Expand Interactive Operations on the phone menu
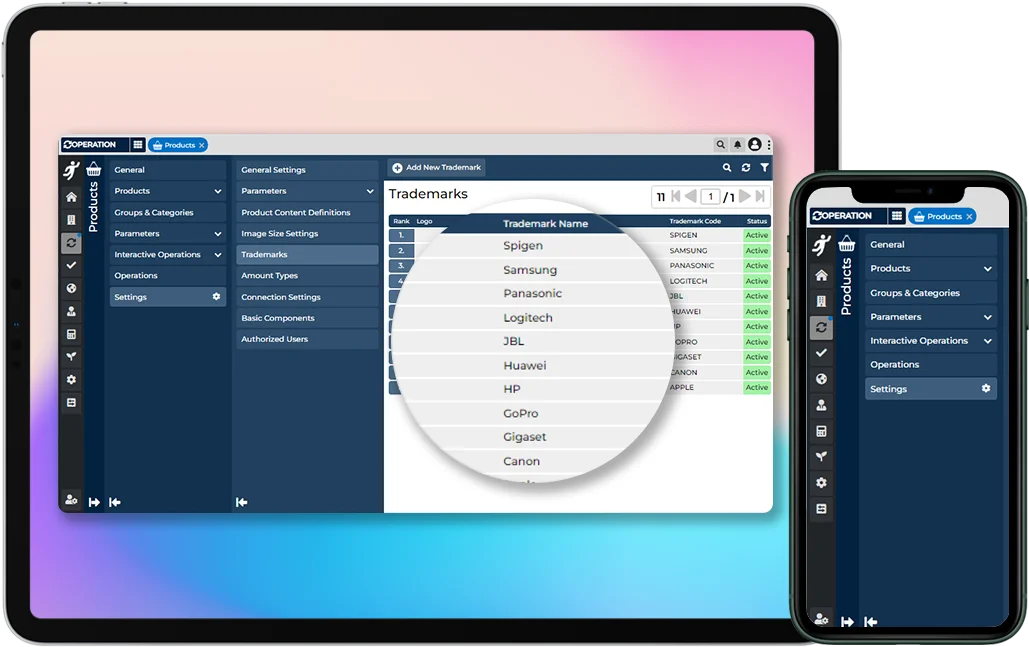Image resolution: width=1029 pixels, height=647 pixels. pyautogui.click(x=987, y=341)
